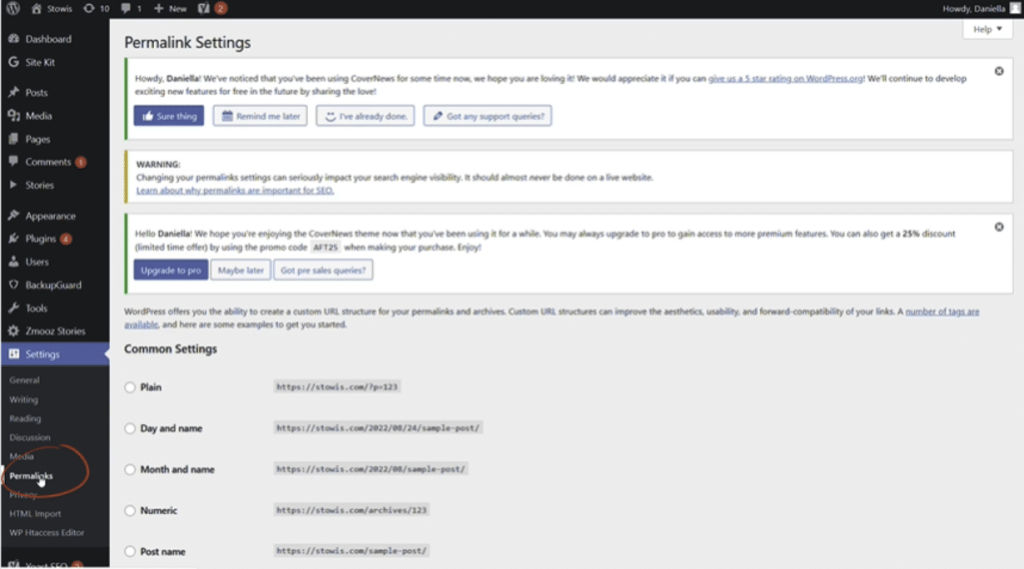Open the WordPress logo menu

[x=13, y=8]
